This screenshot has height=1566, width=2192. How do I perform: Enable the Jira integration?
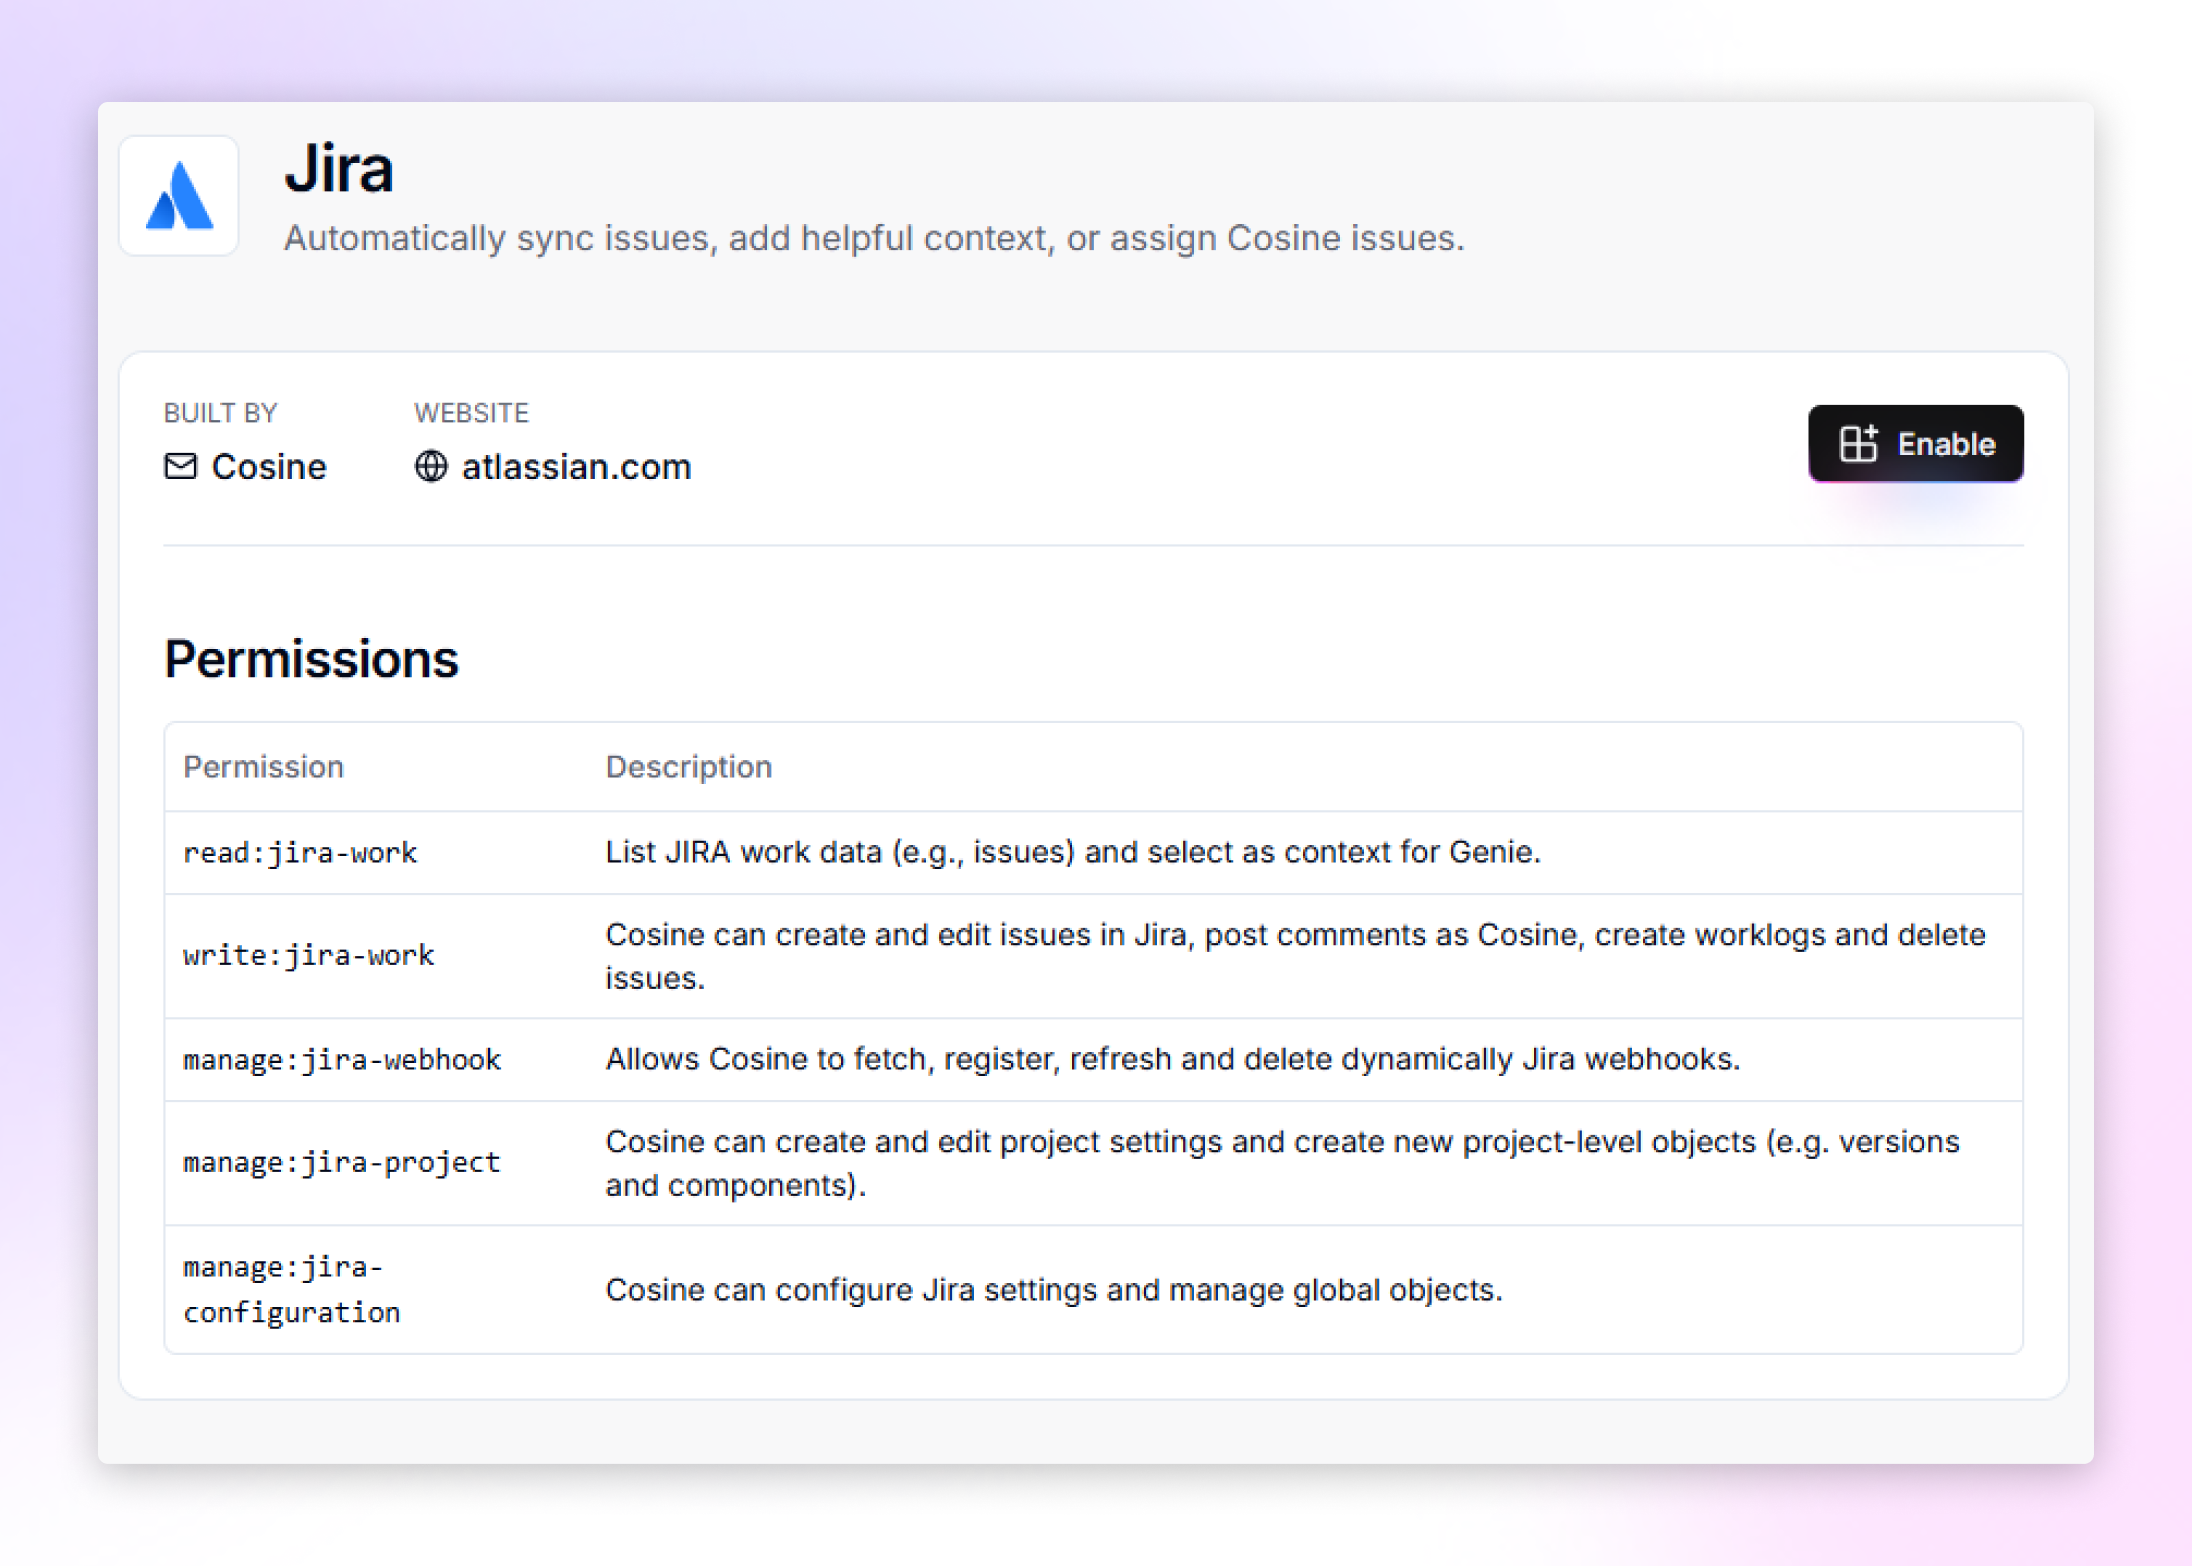1916,443
